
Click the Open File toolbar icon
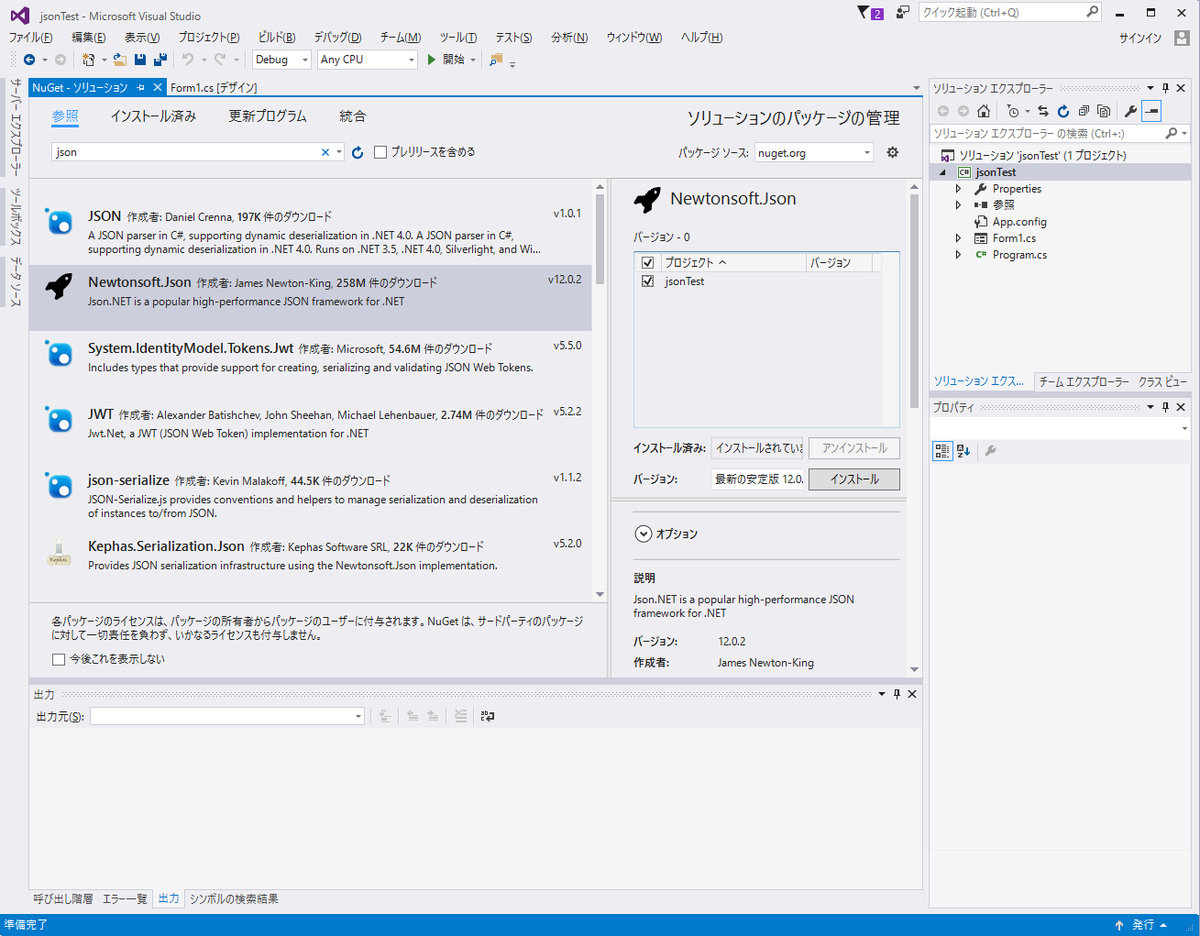click(120, 60)
